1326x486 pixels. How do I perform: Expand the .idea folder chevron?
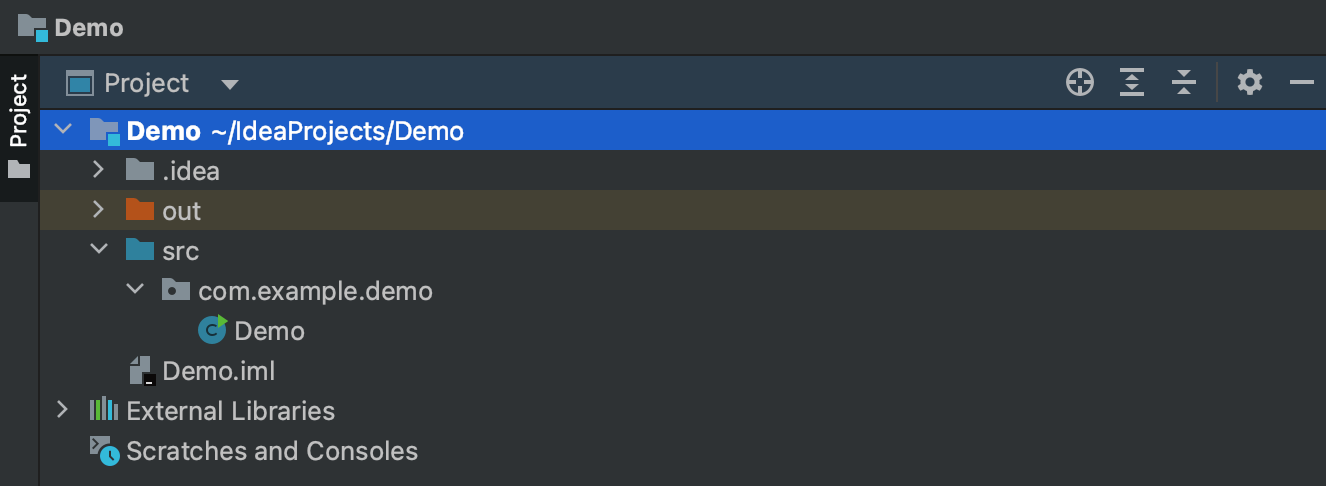coord(98,170)
